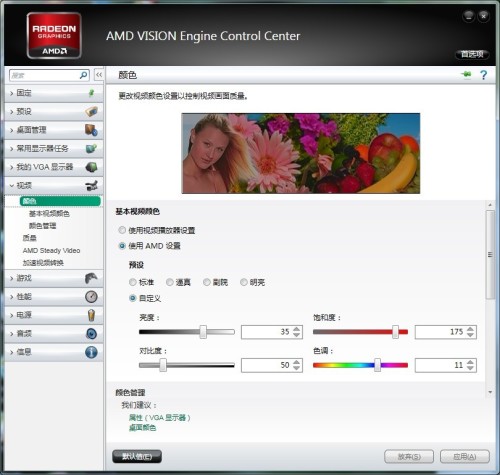The height and width of the screenshot is (475, 500).
Task: Open 质量 in the sidebar
Action: pos(29,238)
